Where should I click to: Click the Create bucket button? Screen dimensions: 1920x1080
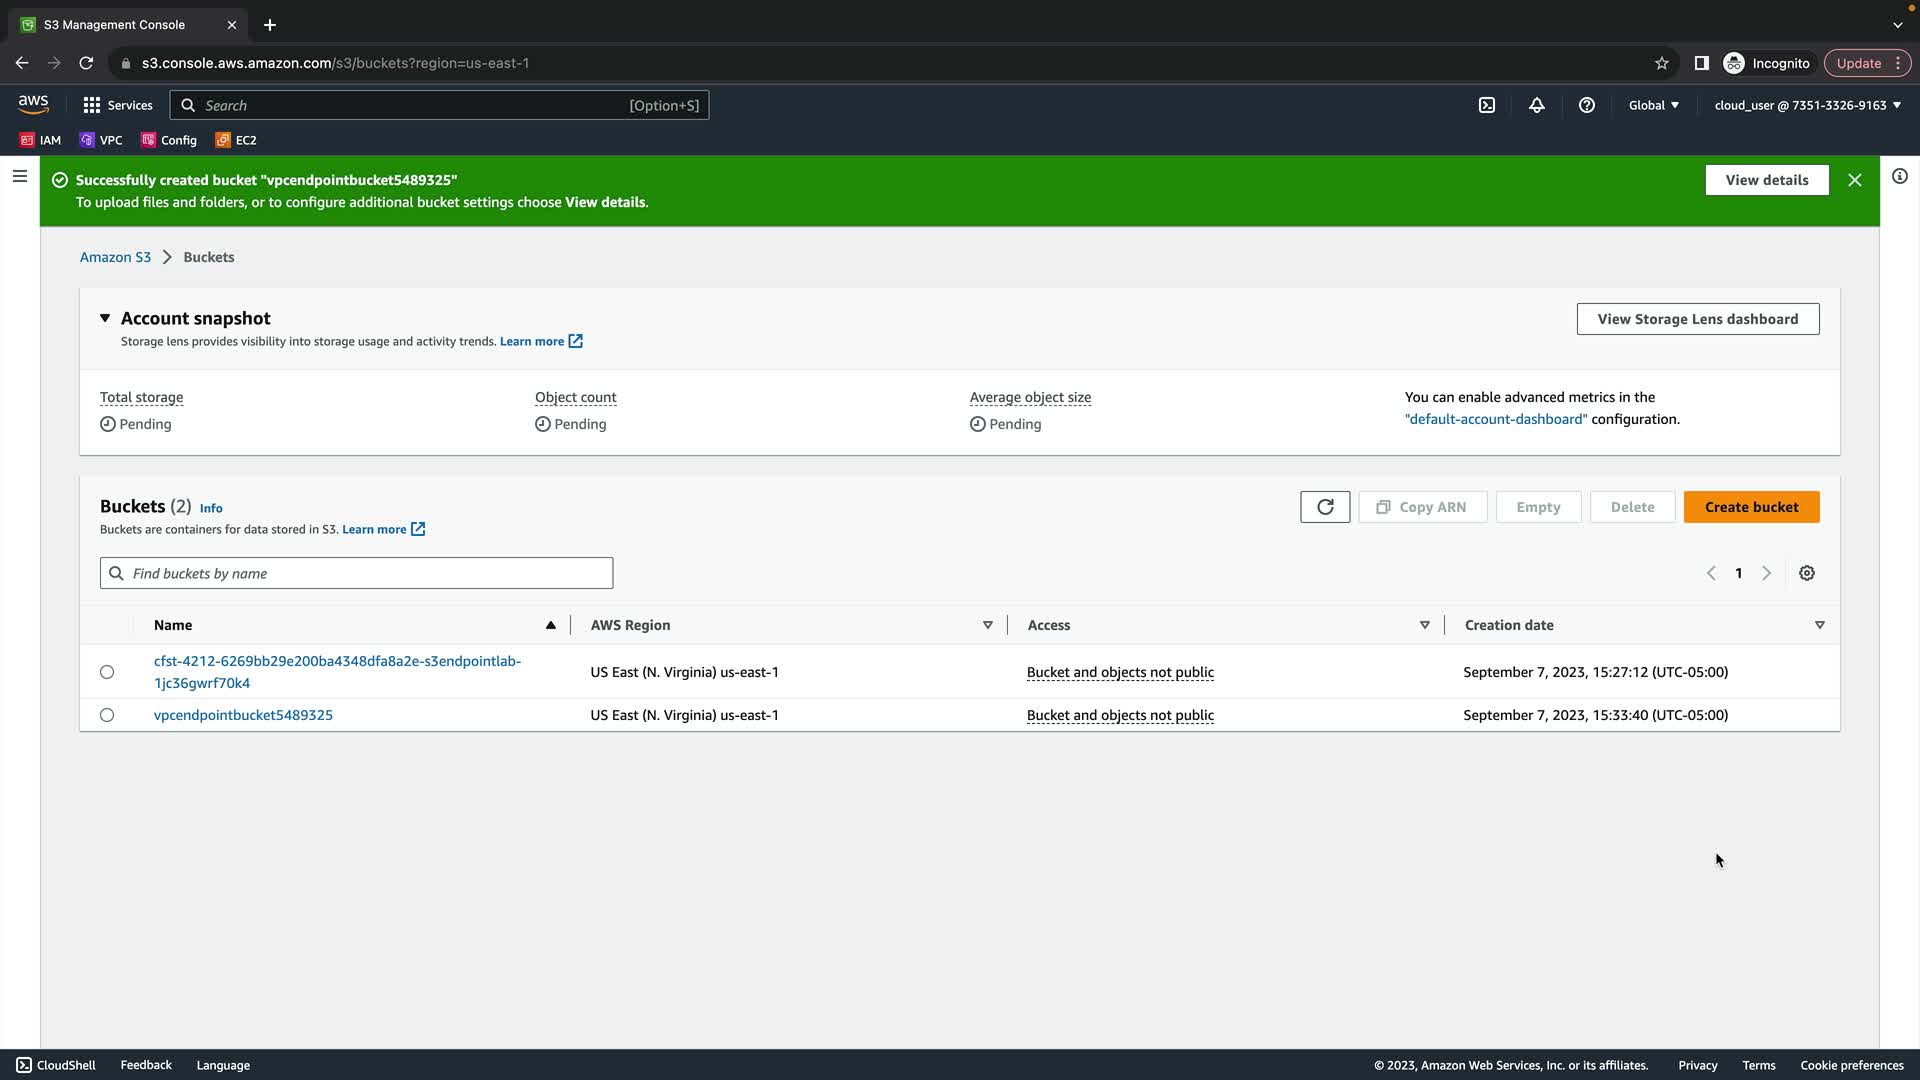(x=1751, y=507)
